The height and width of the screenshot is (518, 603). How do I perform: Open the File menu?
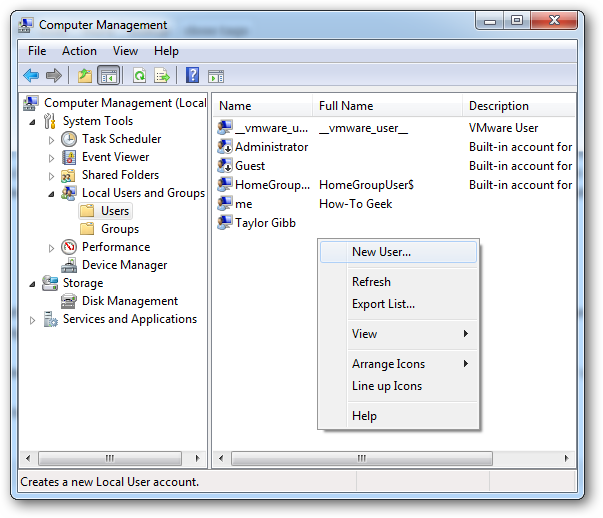(x=37, y=51)
